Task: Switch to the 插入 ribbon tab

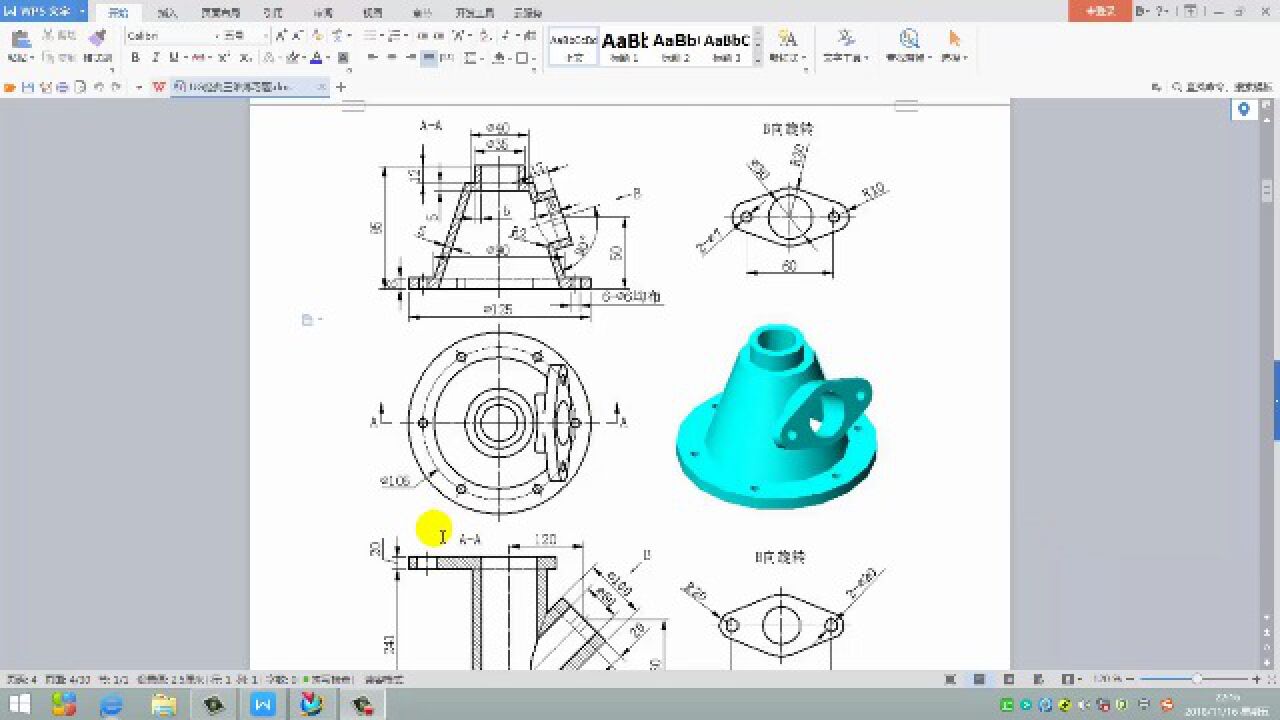Action: (x=166, y=13)
